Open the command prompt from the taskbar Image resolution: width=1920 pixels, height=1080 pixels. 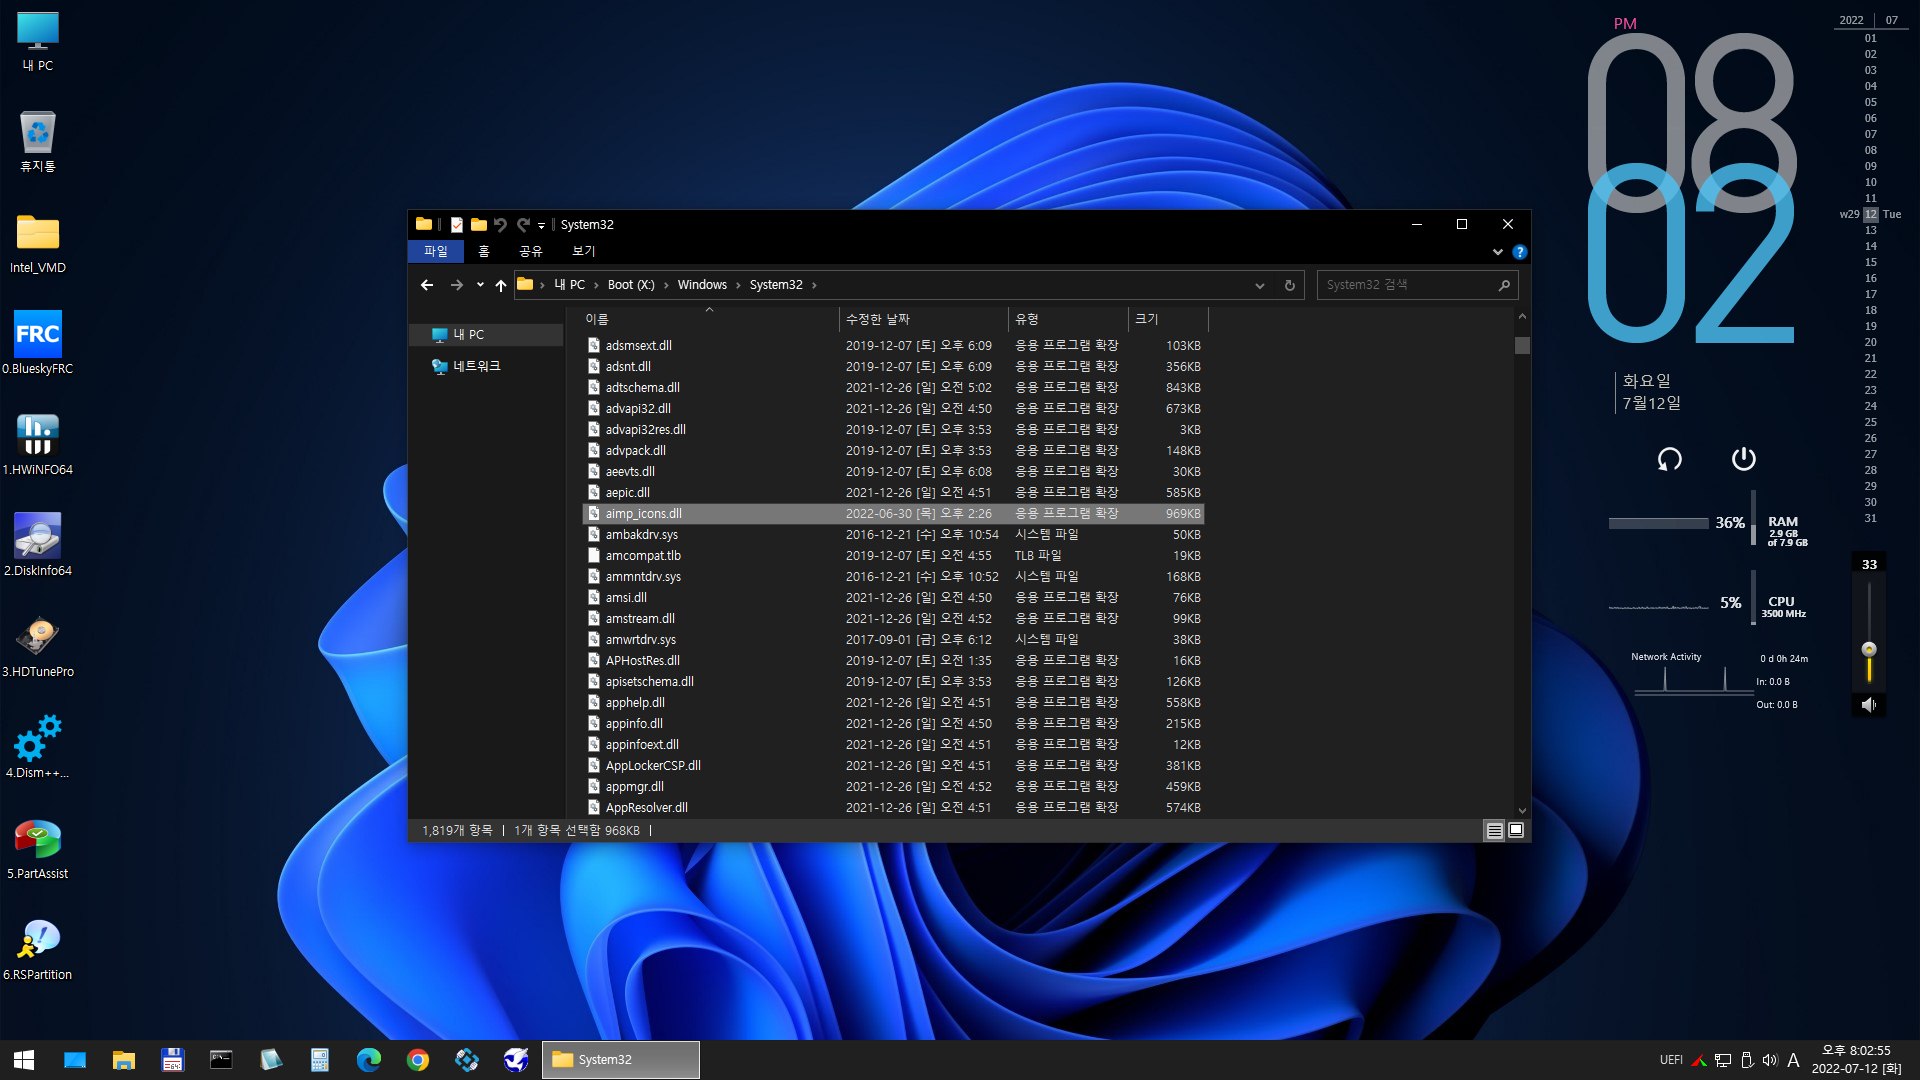click(221, 1060)
